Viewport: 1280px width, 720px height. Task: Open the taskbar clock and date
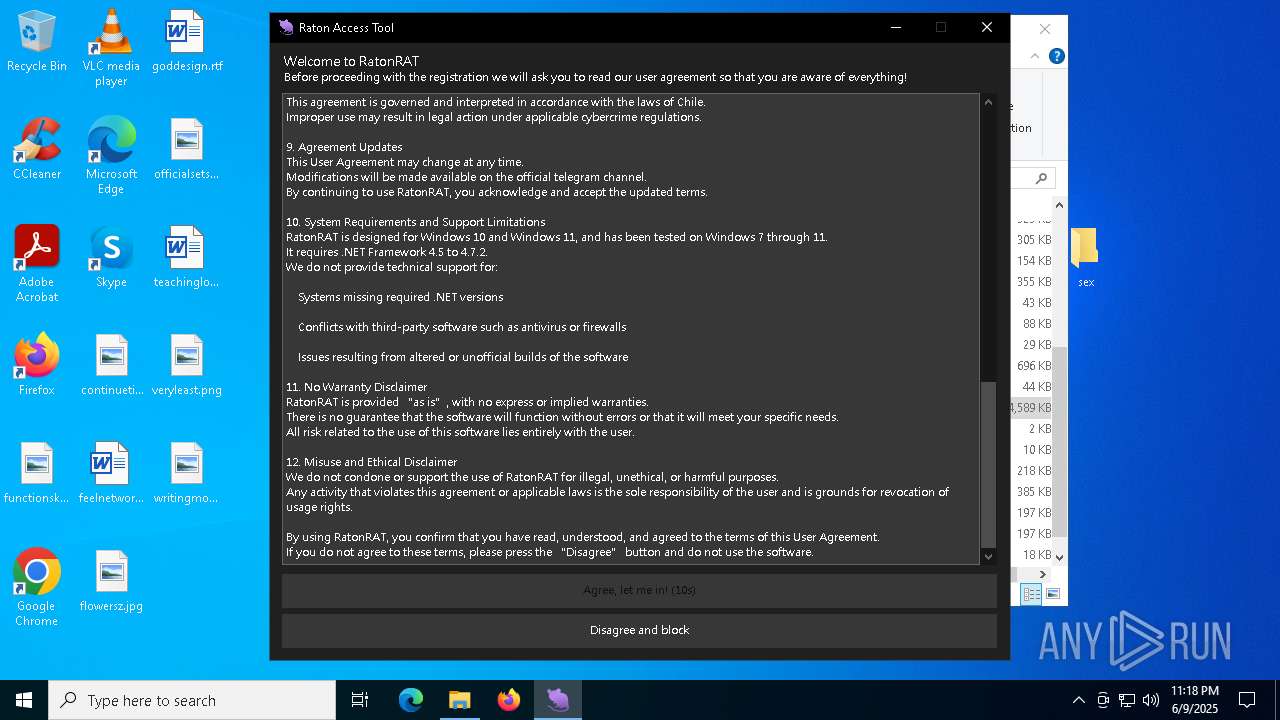[1194, 700]
